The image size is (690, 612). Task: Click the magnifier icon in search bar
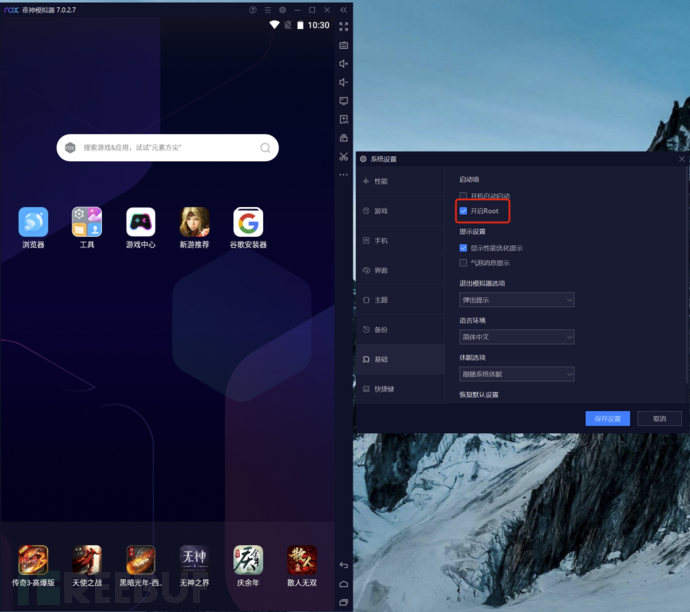265,148
